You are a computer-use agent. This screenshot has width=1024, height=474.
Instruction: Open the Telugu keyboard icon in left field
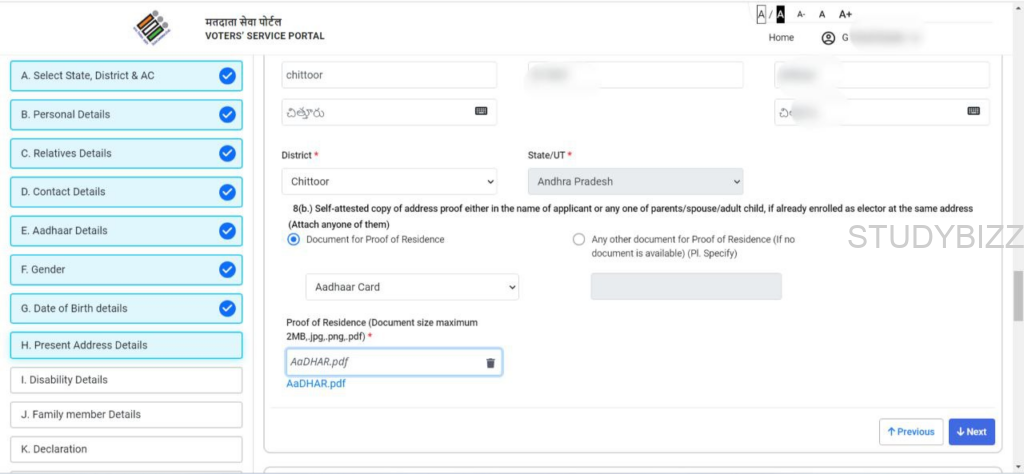click(x=481, y=111)
